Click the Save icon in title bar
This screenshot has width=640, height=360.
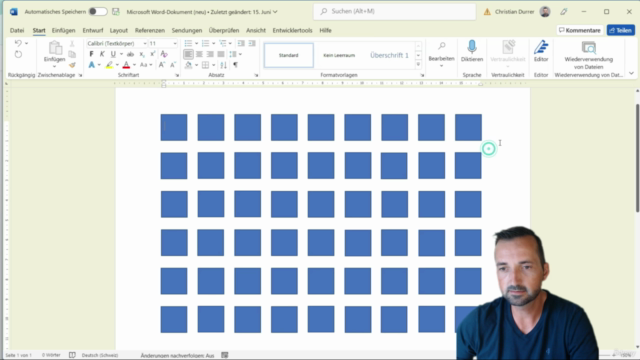coord(116,11)
